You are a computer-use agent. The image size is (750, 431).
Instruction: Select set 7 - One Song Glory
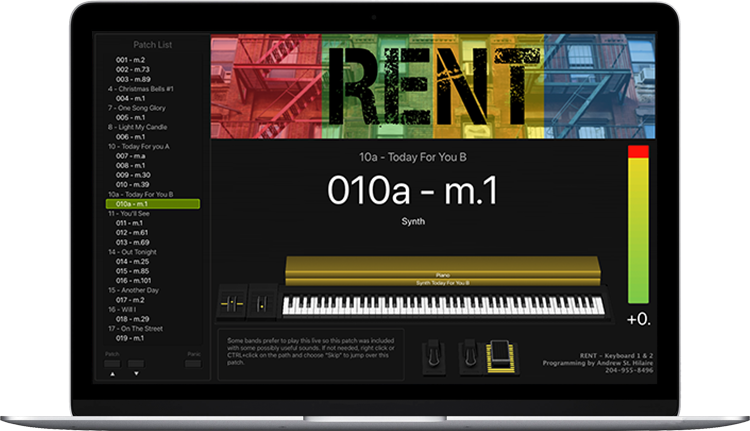[137, 108]
